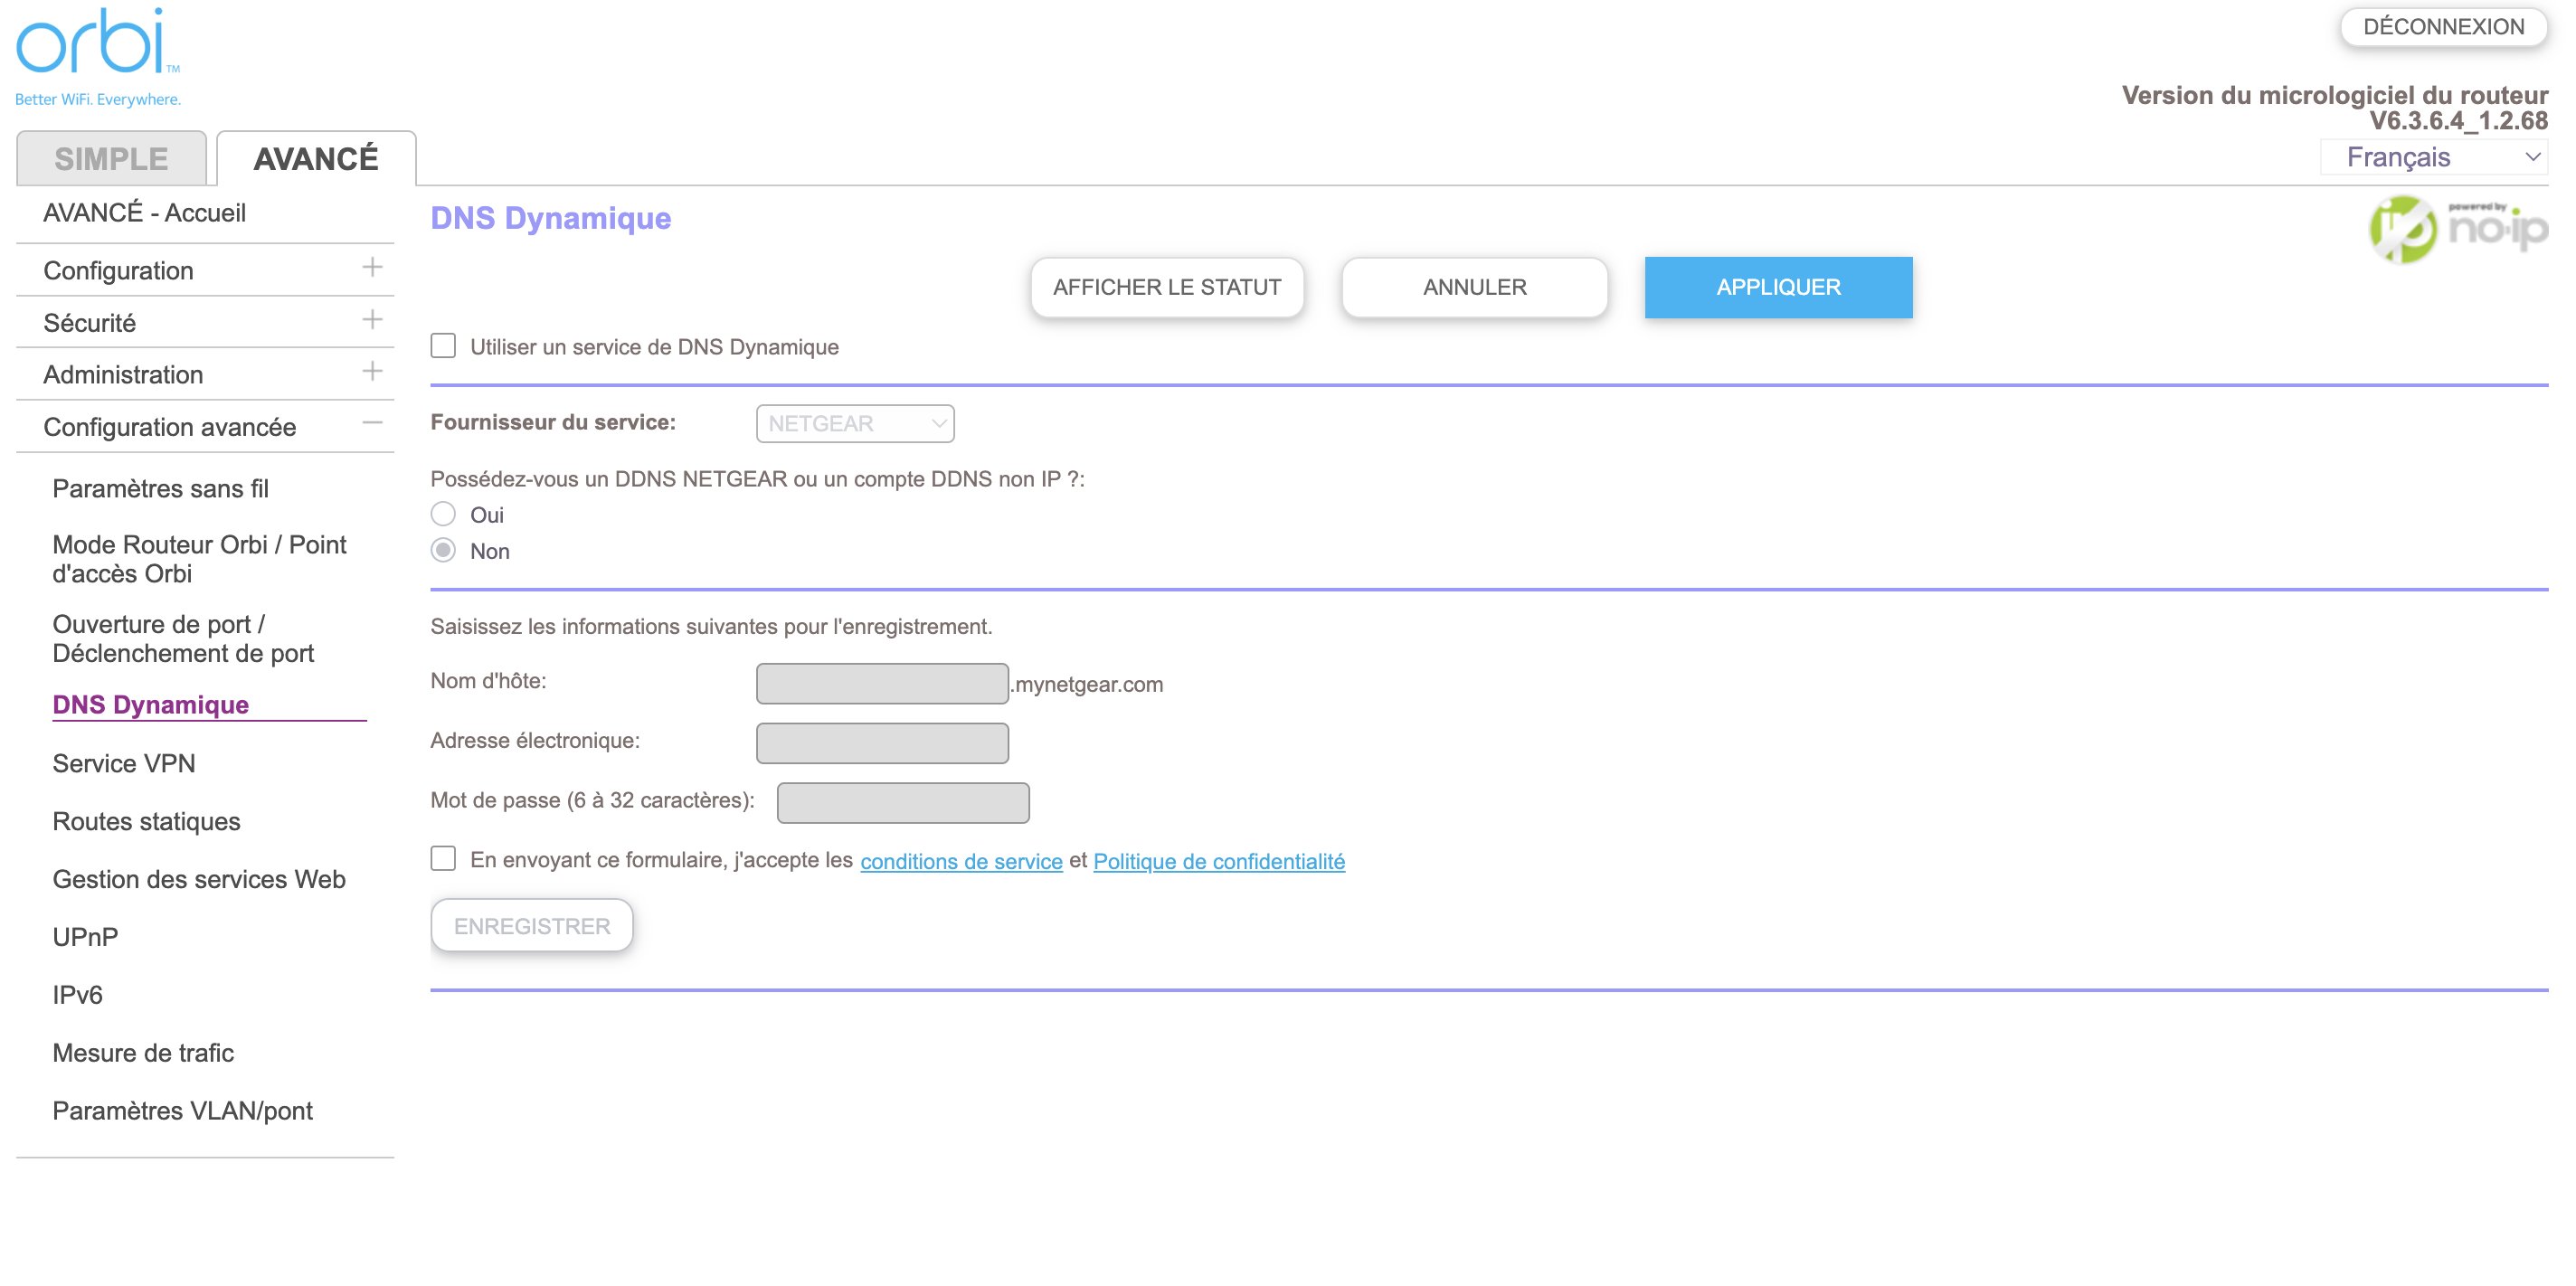Open UPnP settings

tap(85, 937)
